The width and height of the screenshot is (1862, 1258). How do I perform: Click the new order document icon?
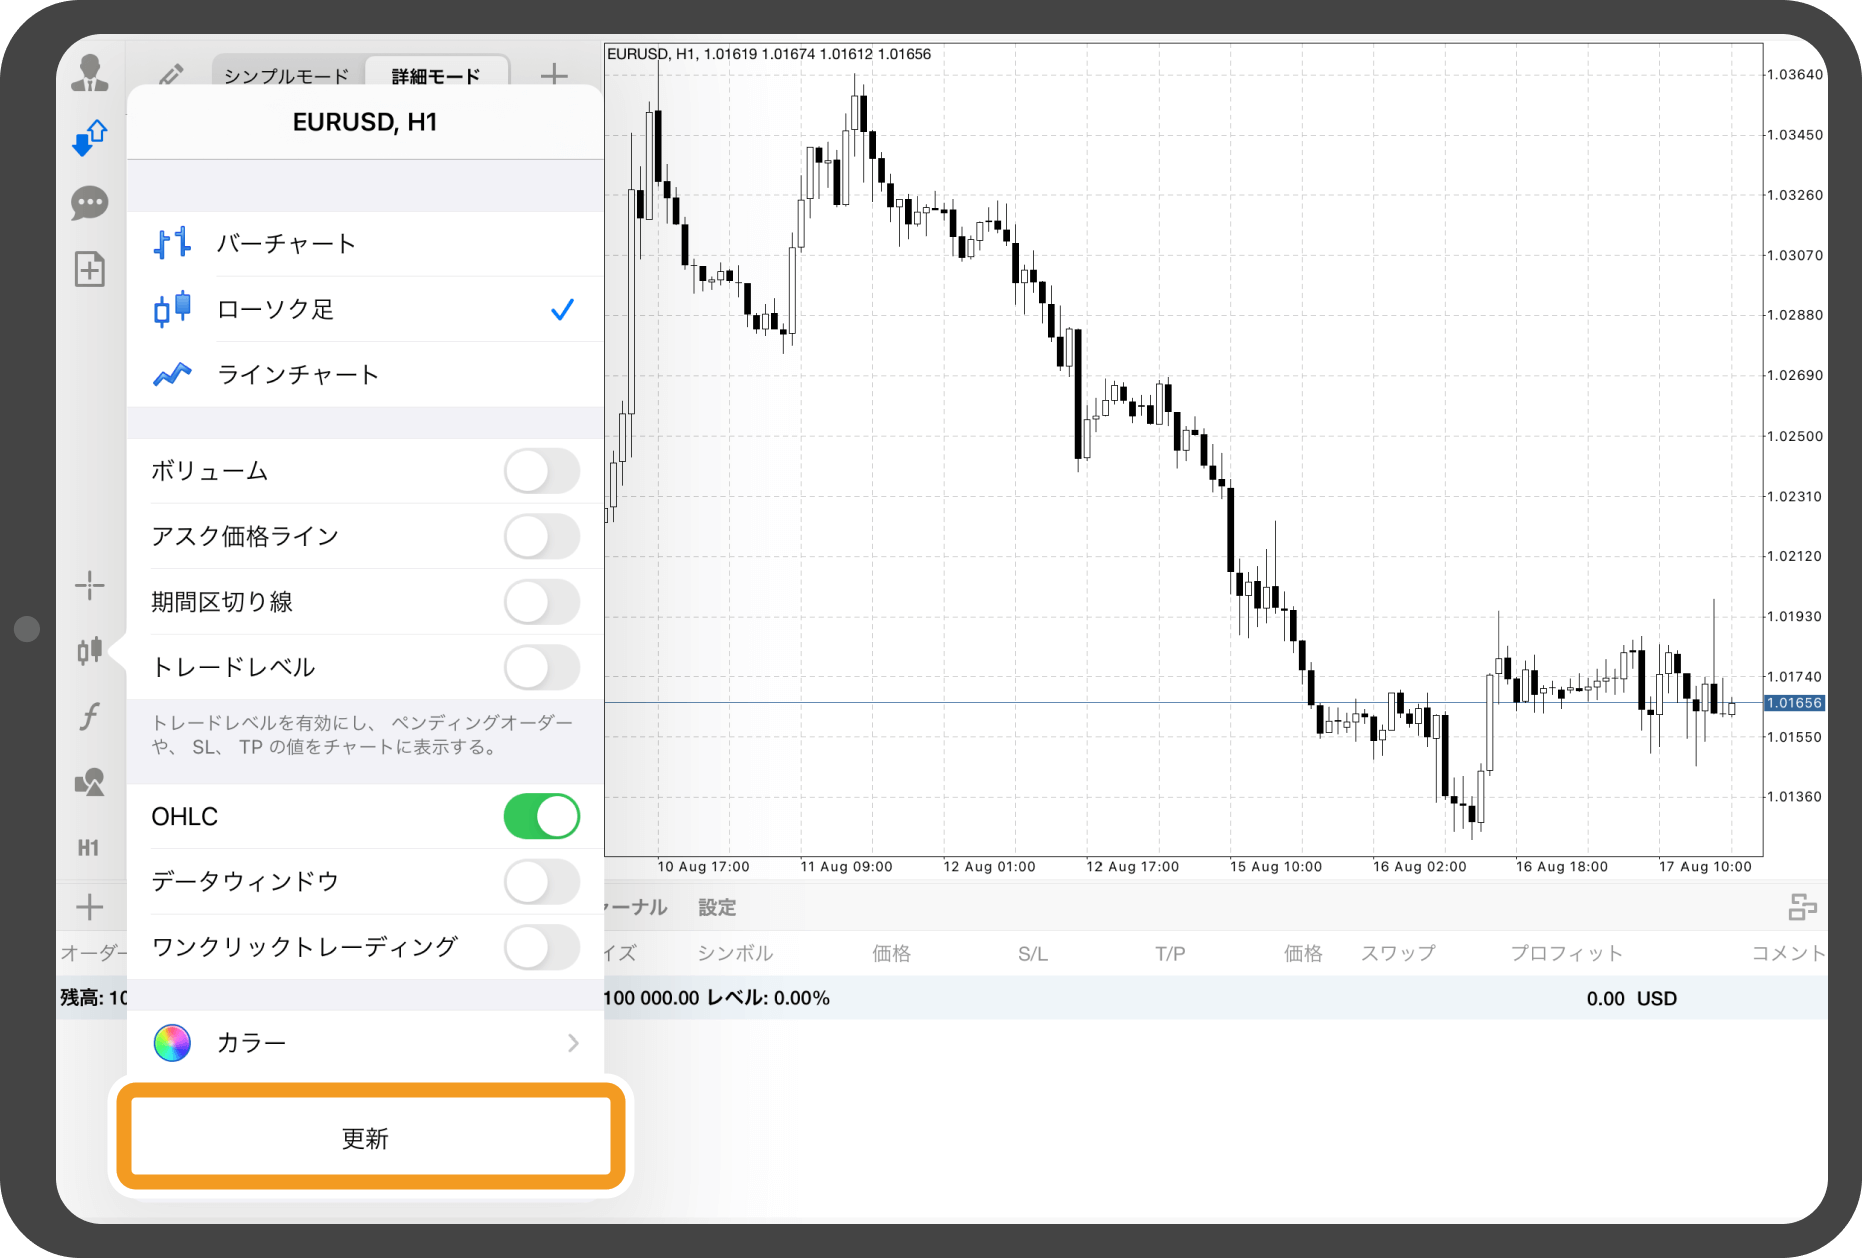tap(90, 269)
